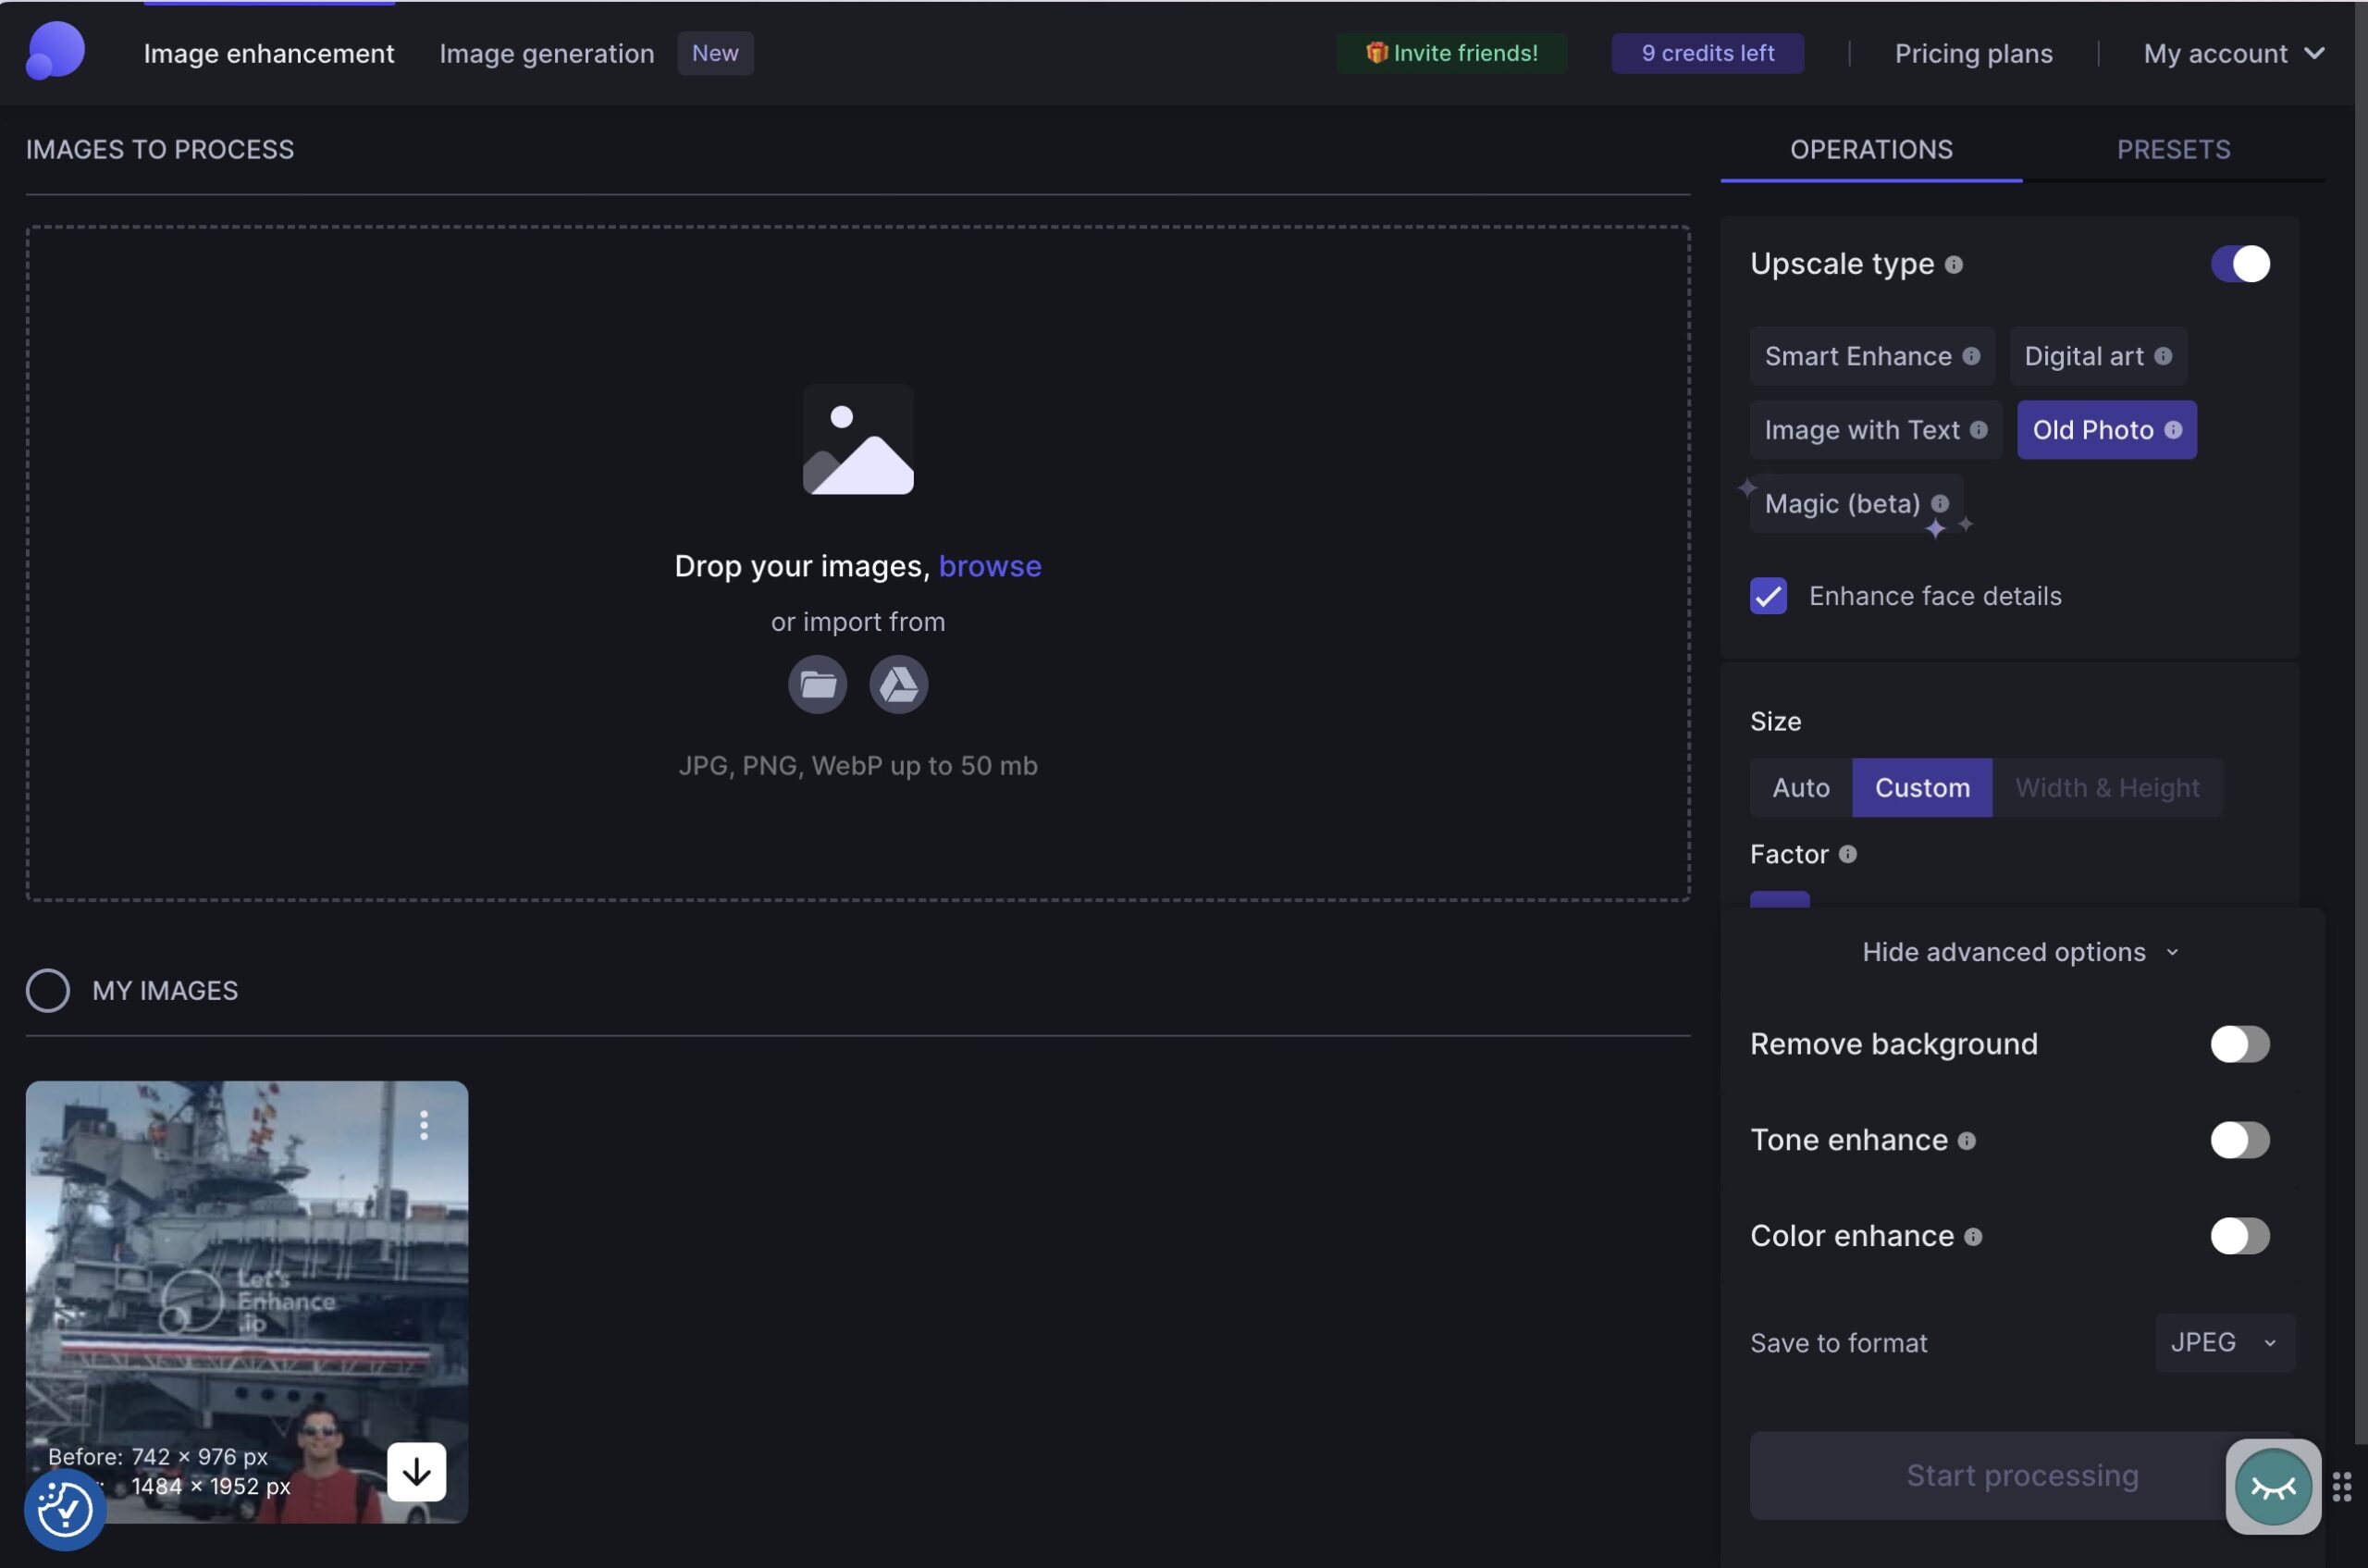Import images from Google Drive icon
The height and width of the screenshot is (1568, 2368).
(x=898, y=685)
